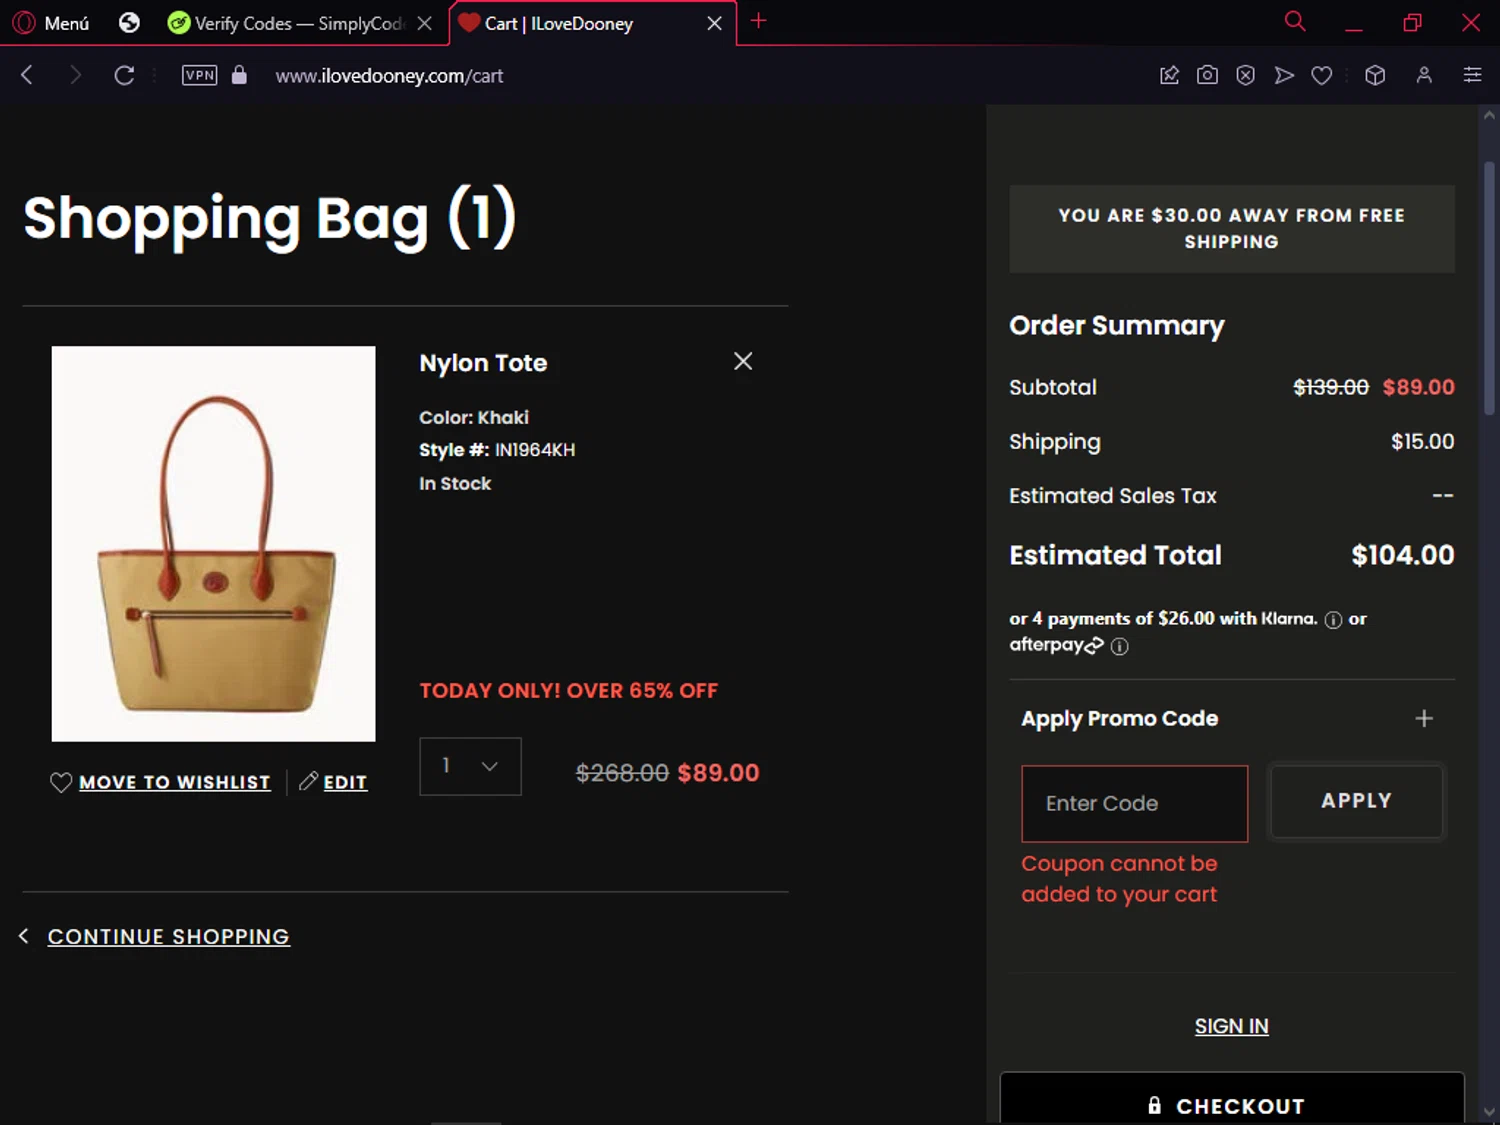Click the Nylon Tote product image

(214, 544)
